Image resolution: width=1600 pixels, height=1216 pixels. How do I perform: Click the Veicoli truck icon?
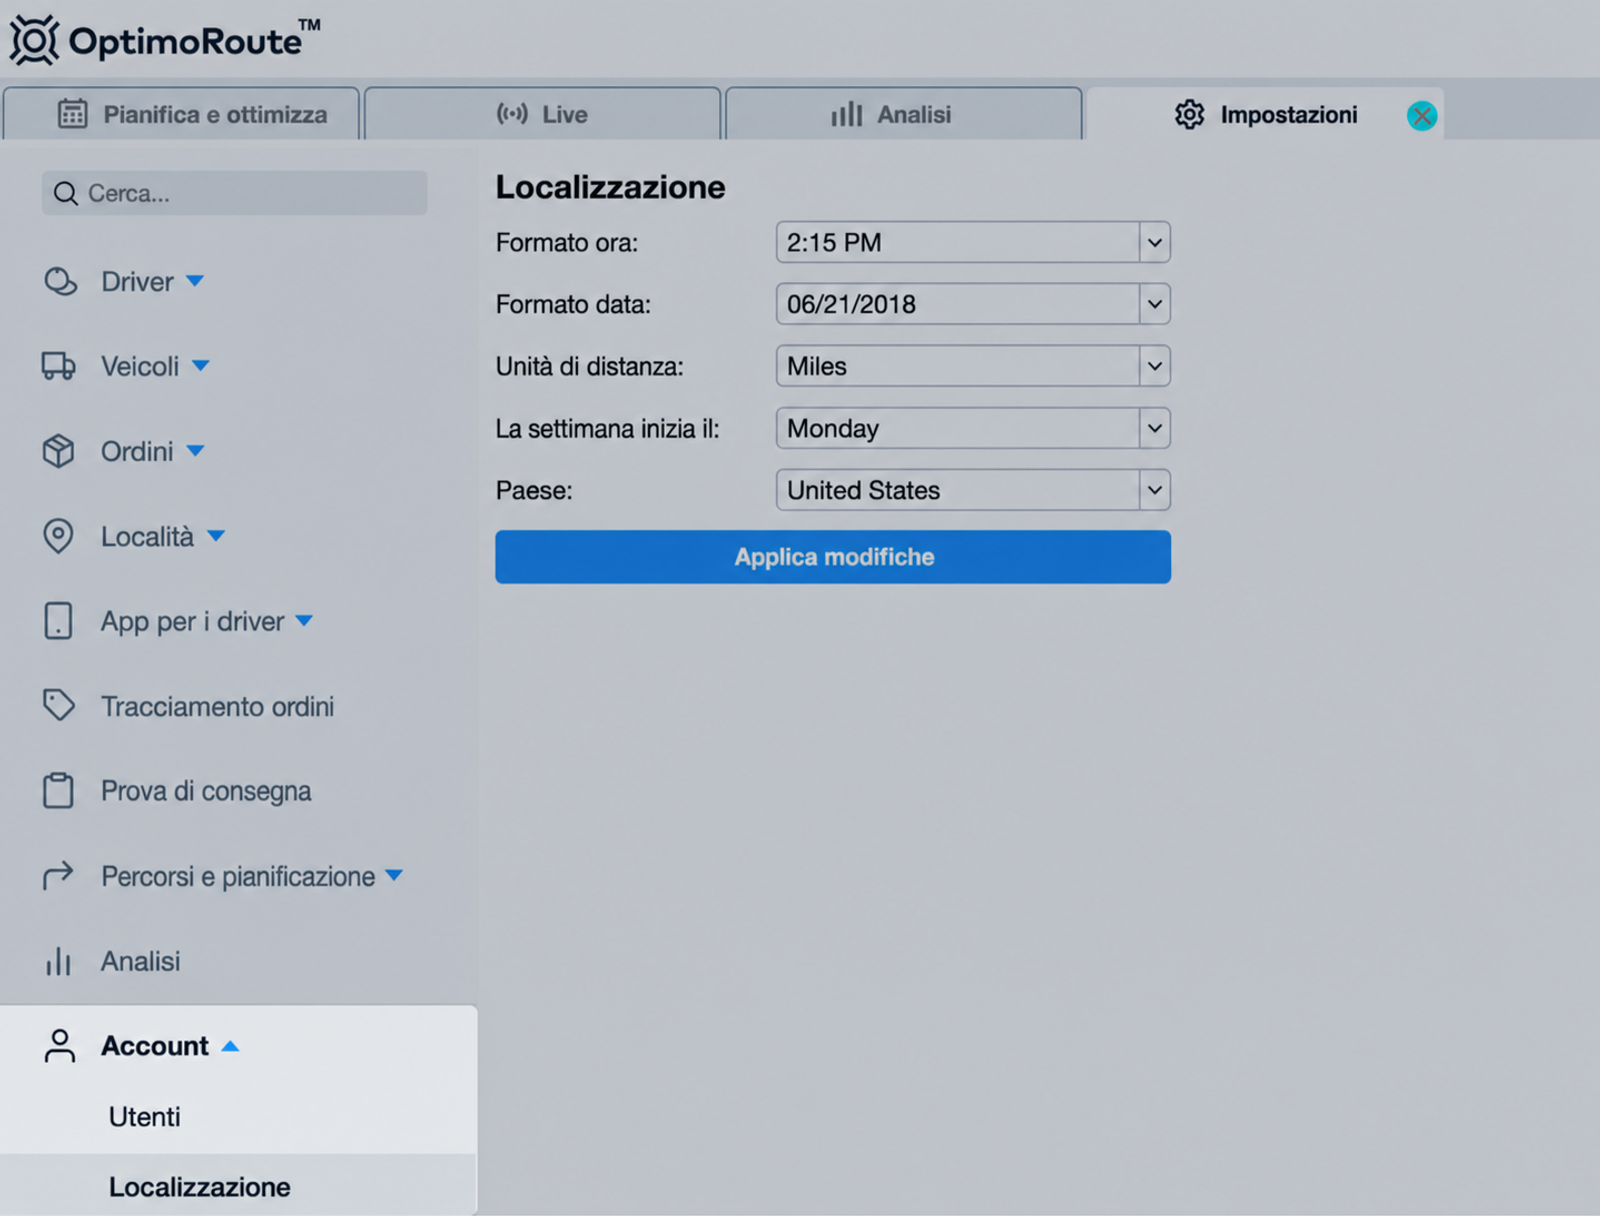[58, 367]
